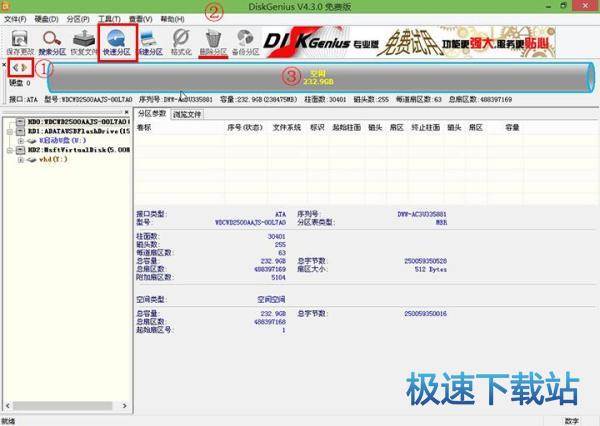Open Search Partition (搜索分区) tool
Image resolution: width=600 pixels, height=426 pixels.
(x=52, y=42)
